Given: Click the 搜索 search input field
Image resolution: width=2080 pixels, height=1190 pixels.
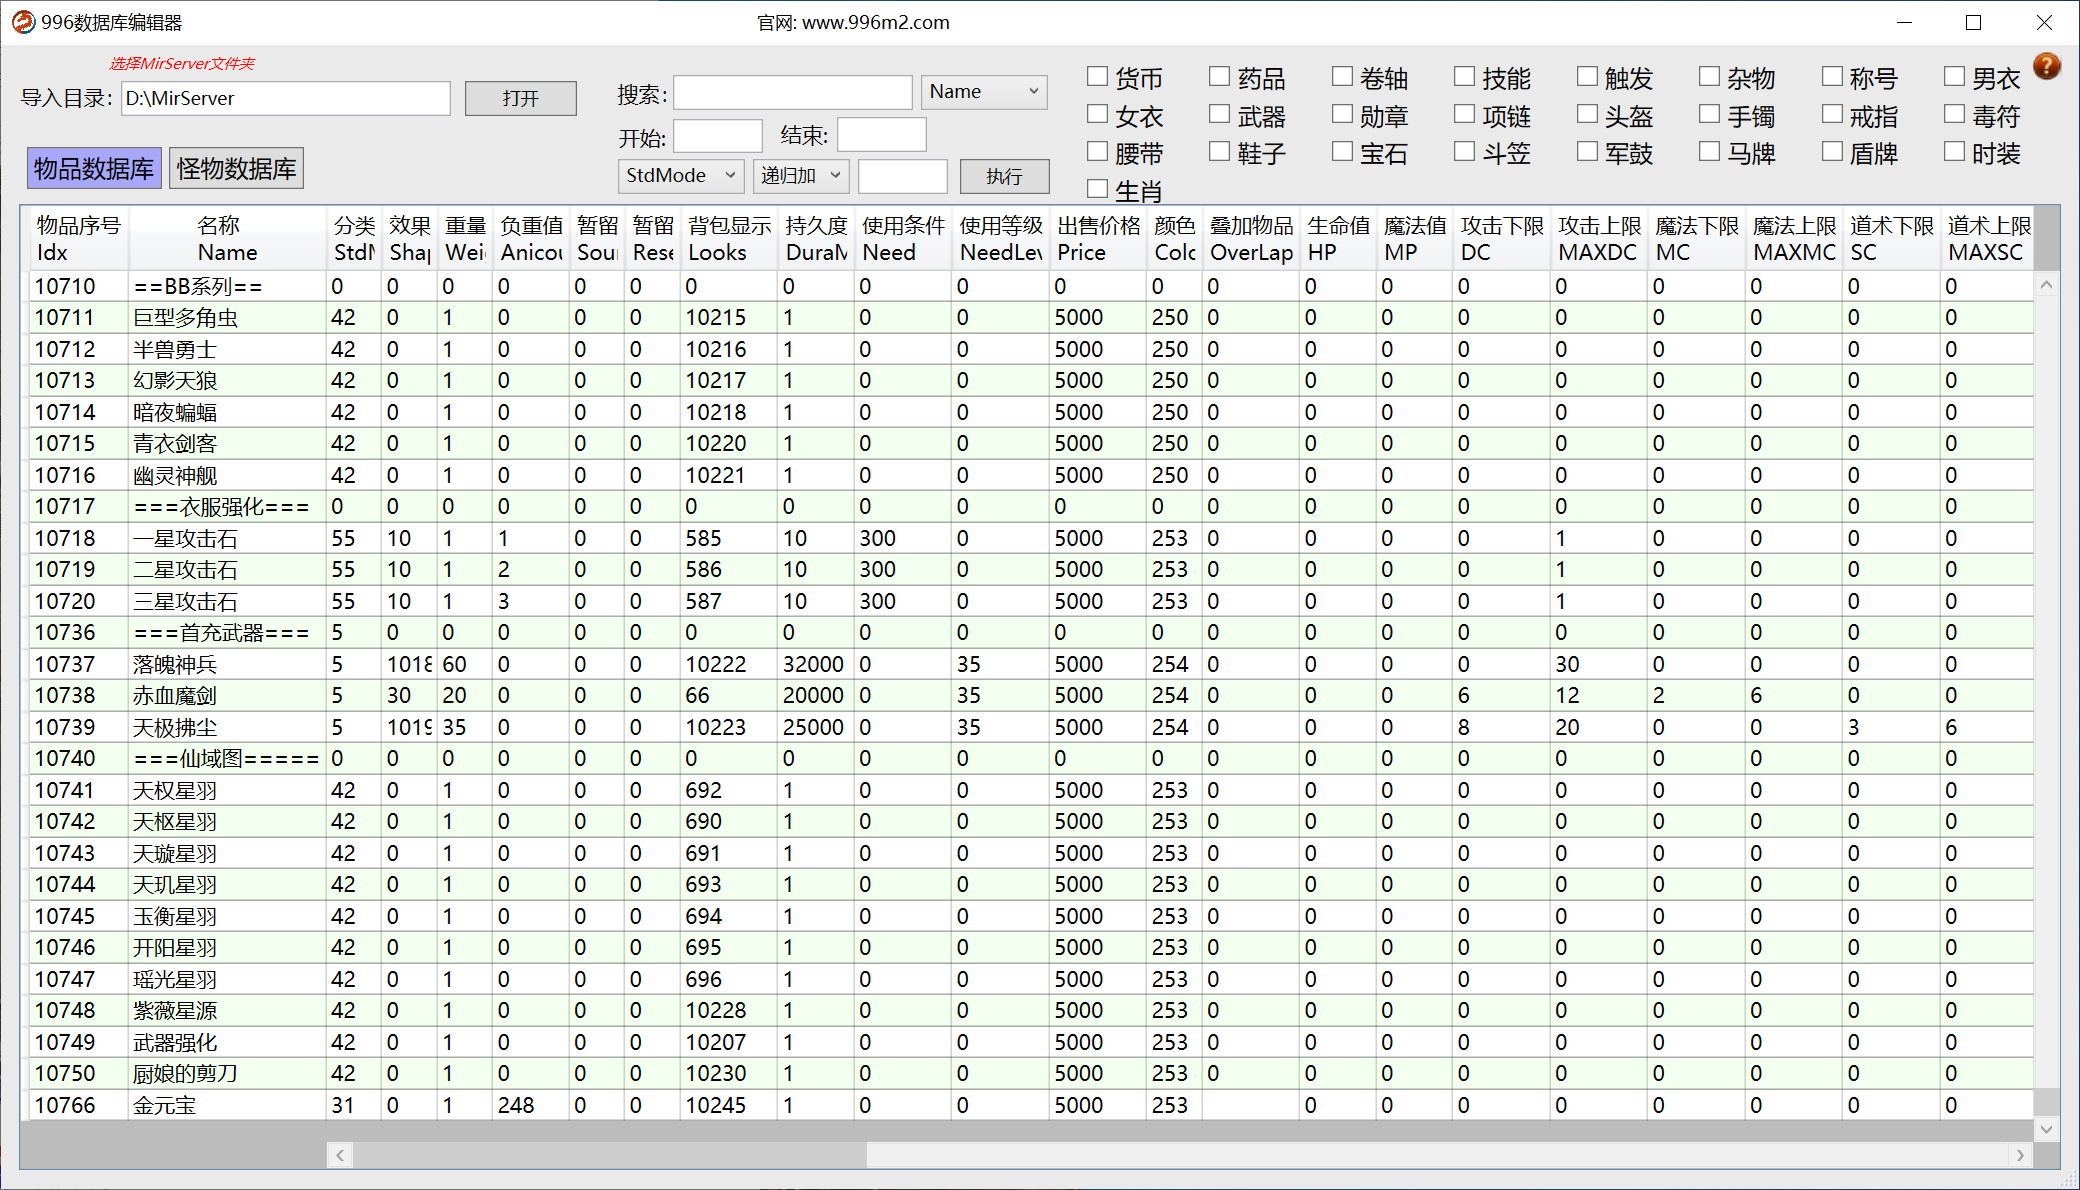Looking at the screenshot, I should click(793, 92).
